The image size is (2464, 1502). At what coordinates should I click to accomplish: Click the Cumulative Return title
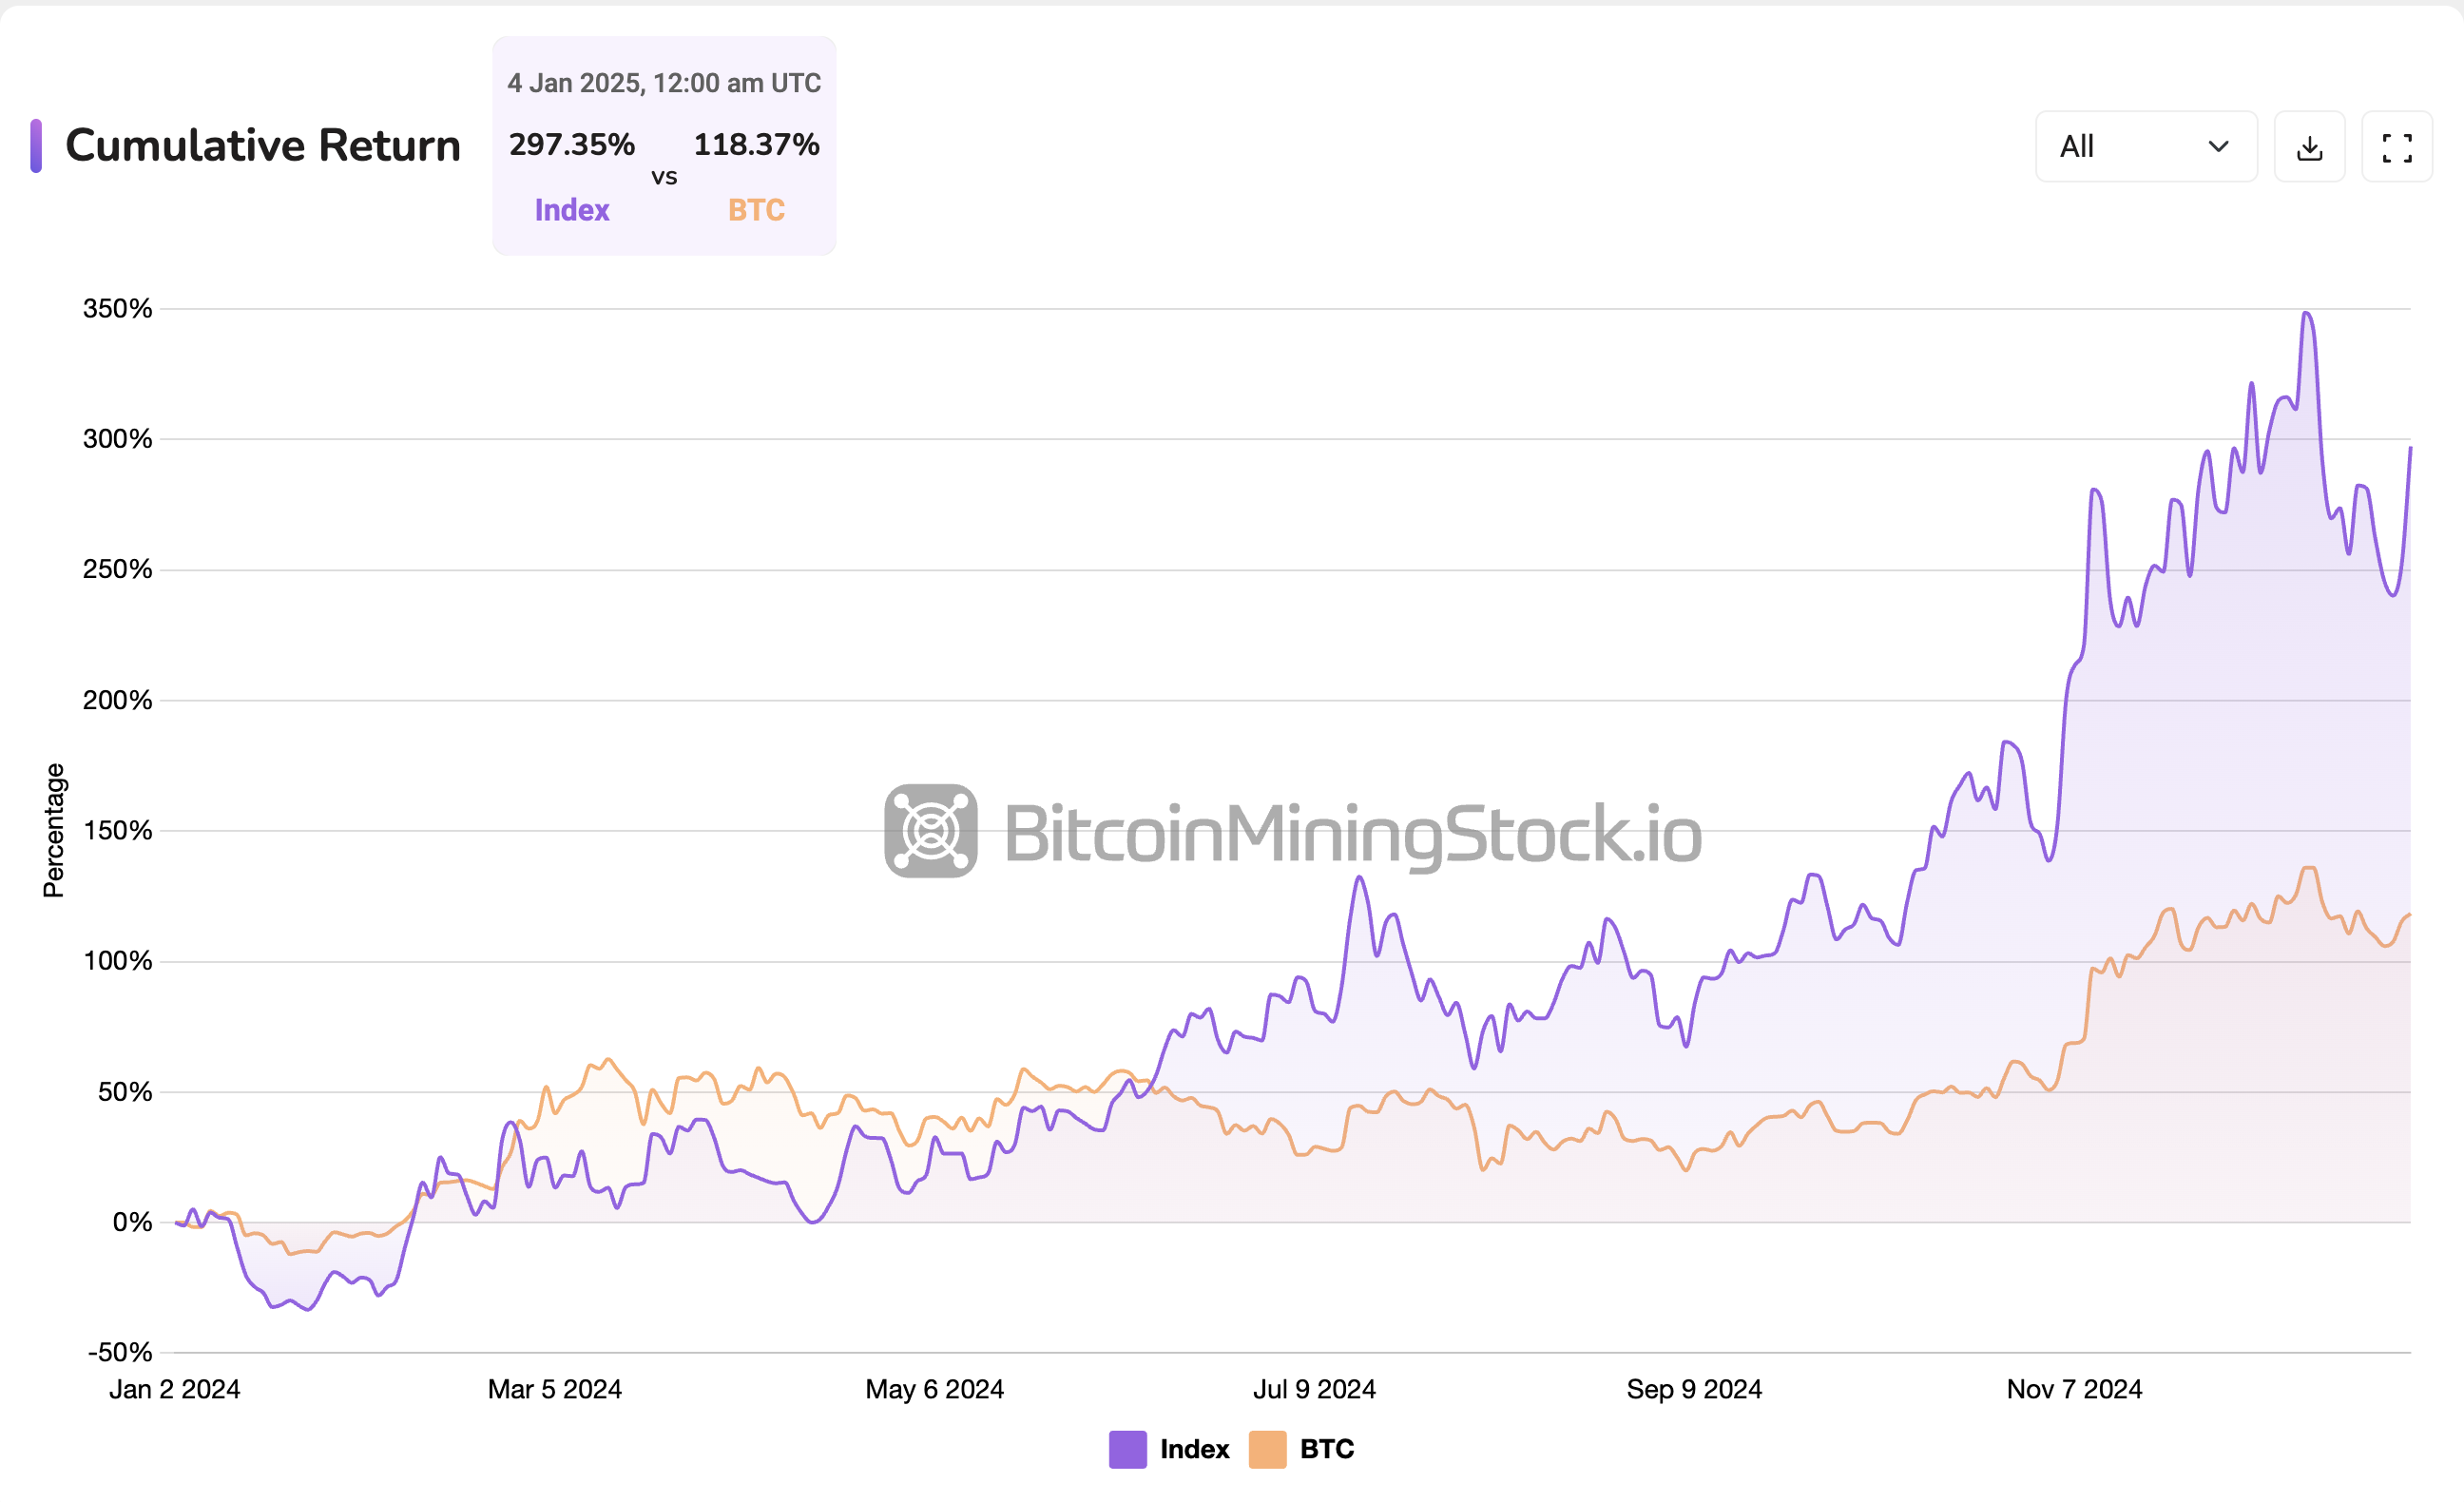(x=263, y=146)
